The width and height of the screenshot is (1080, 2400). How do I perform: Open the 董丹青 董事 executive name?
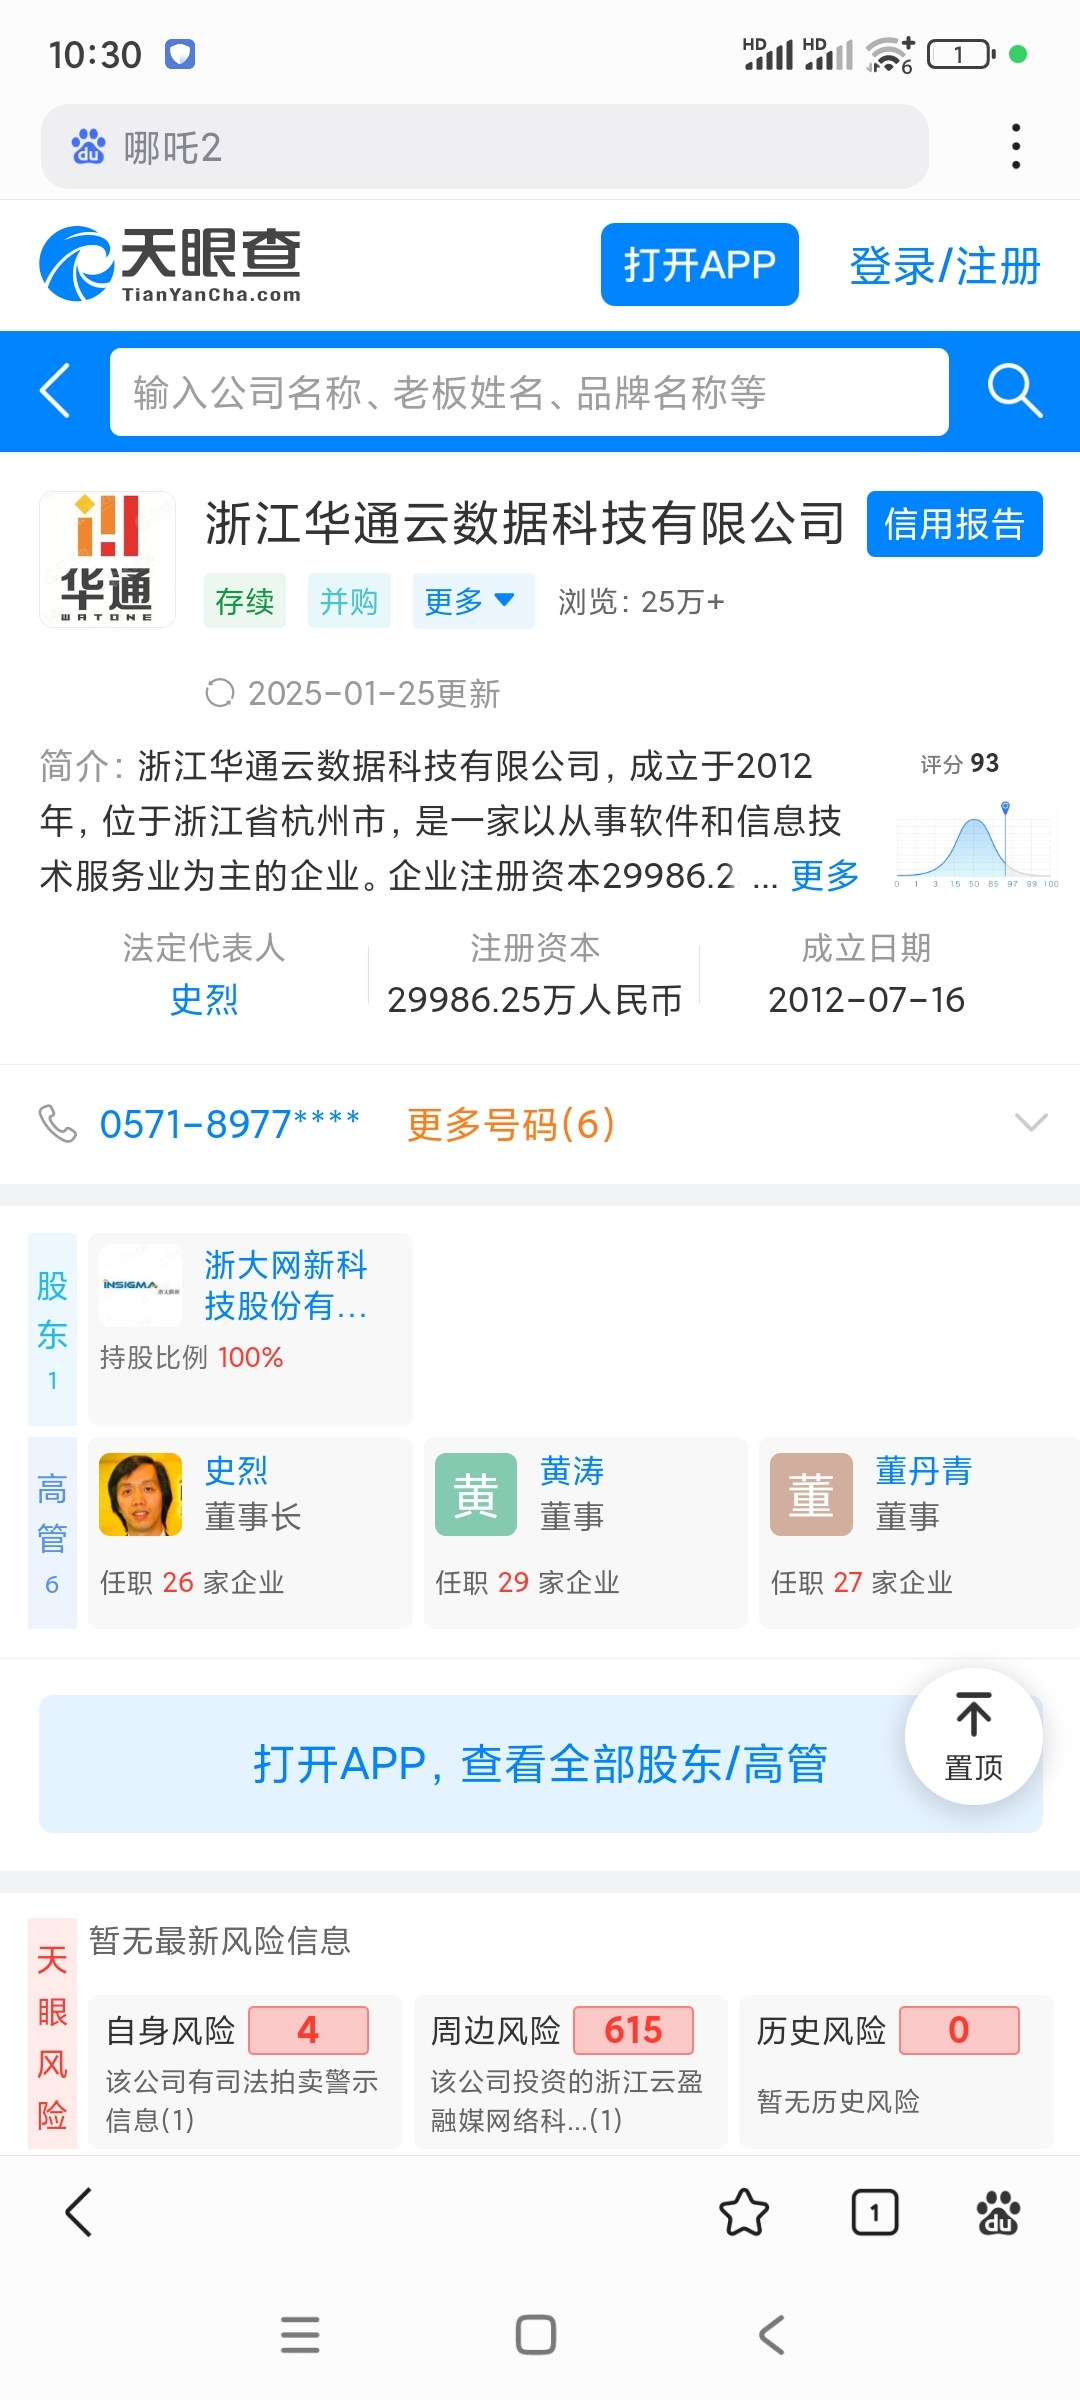924,1471
